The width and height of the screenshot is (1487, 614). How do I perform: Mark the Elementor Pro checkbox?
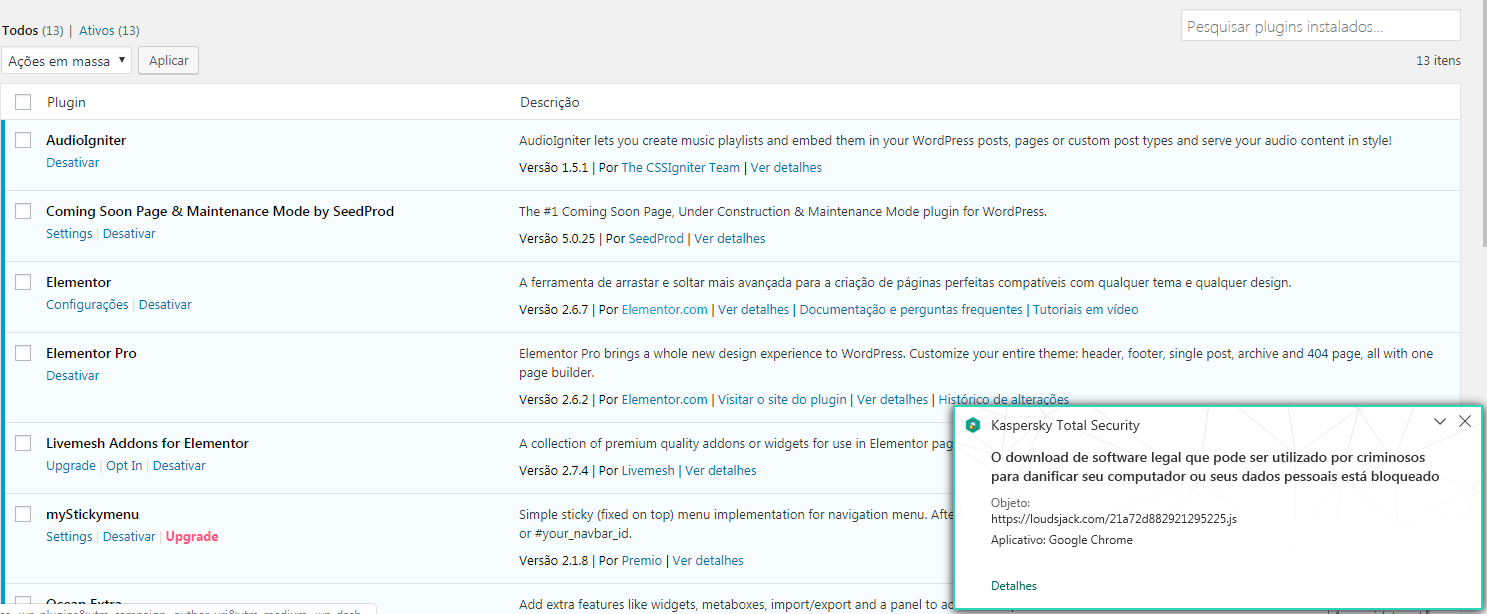tap(23, 353)
